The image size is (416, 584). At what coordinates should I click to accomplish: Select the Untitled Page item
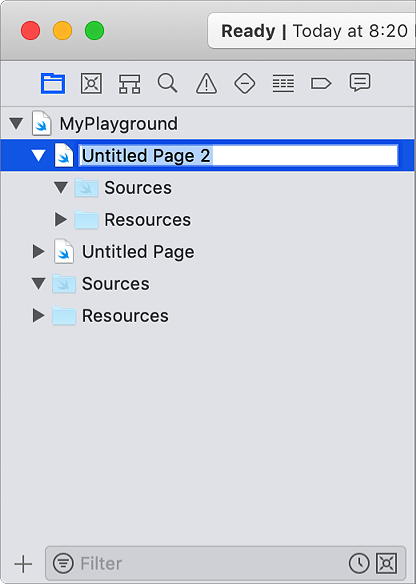138,252
